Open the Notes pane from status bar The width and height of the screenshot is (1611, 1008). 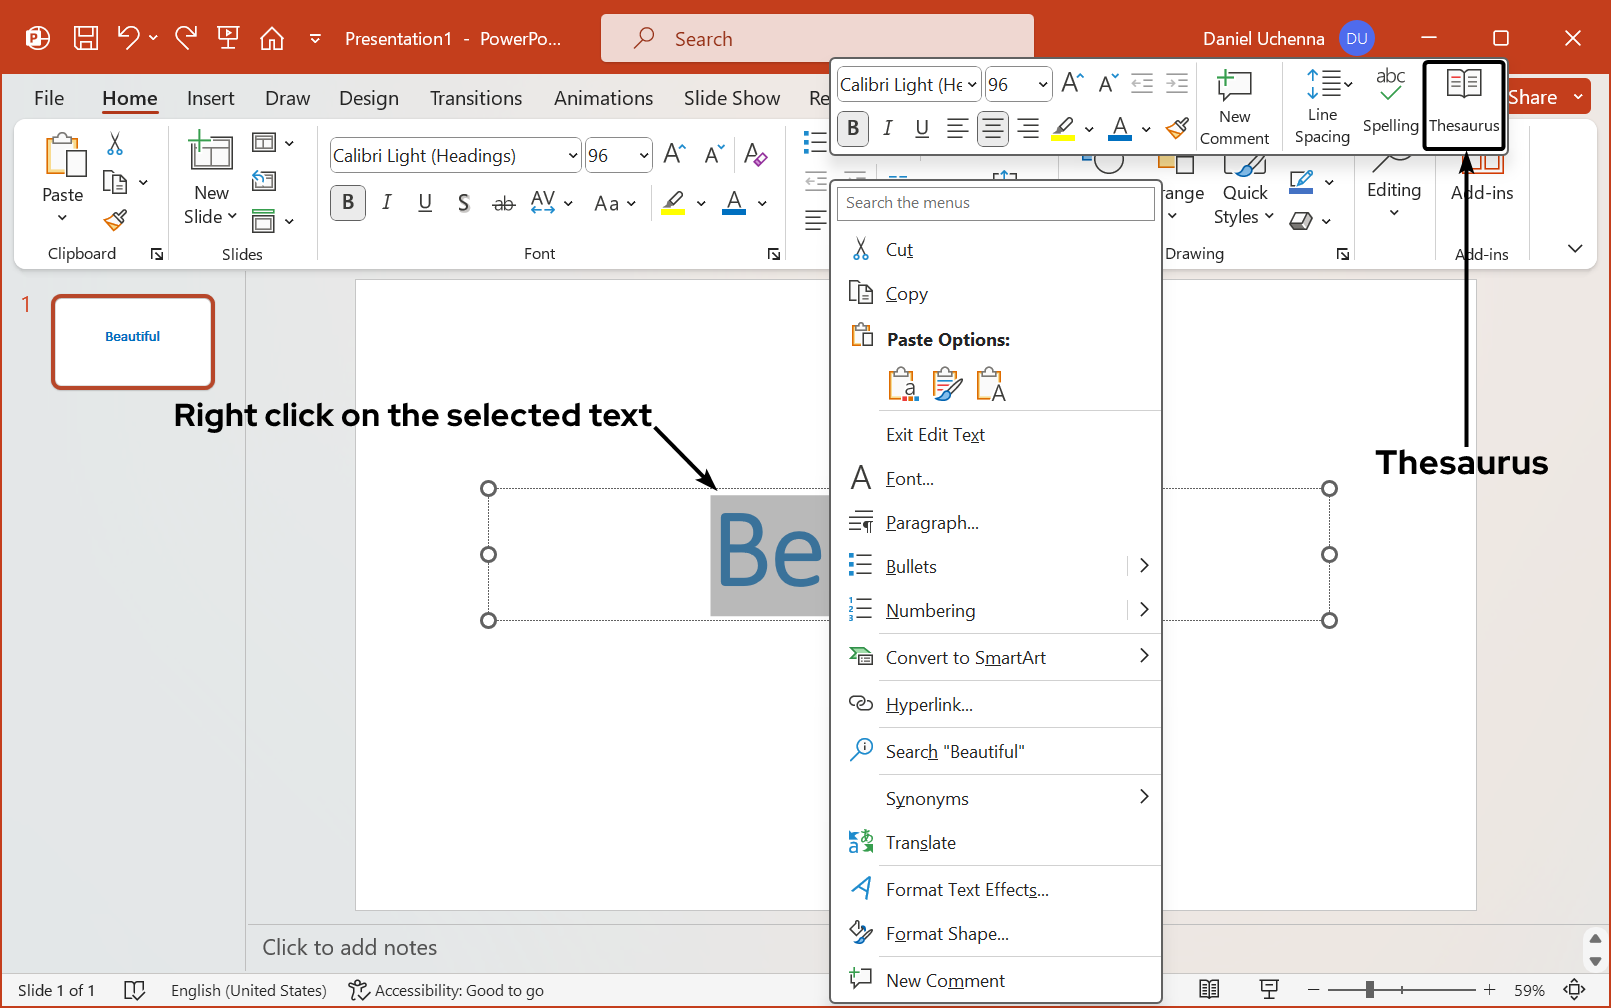tap(1209, 990)
